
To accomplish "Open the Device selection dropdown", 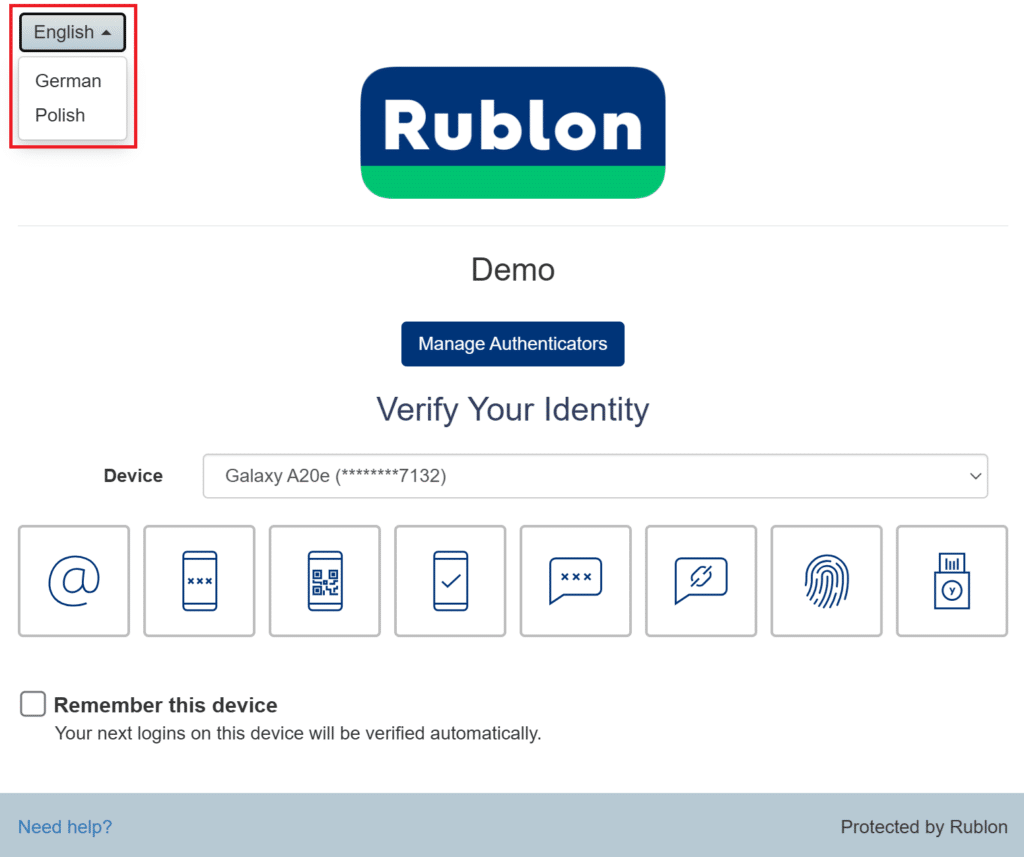I will [x=595, y=476].
